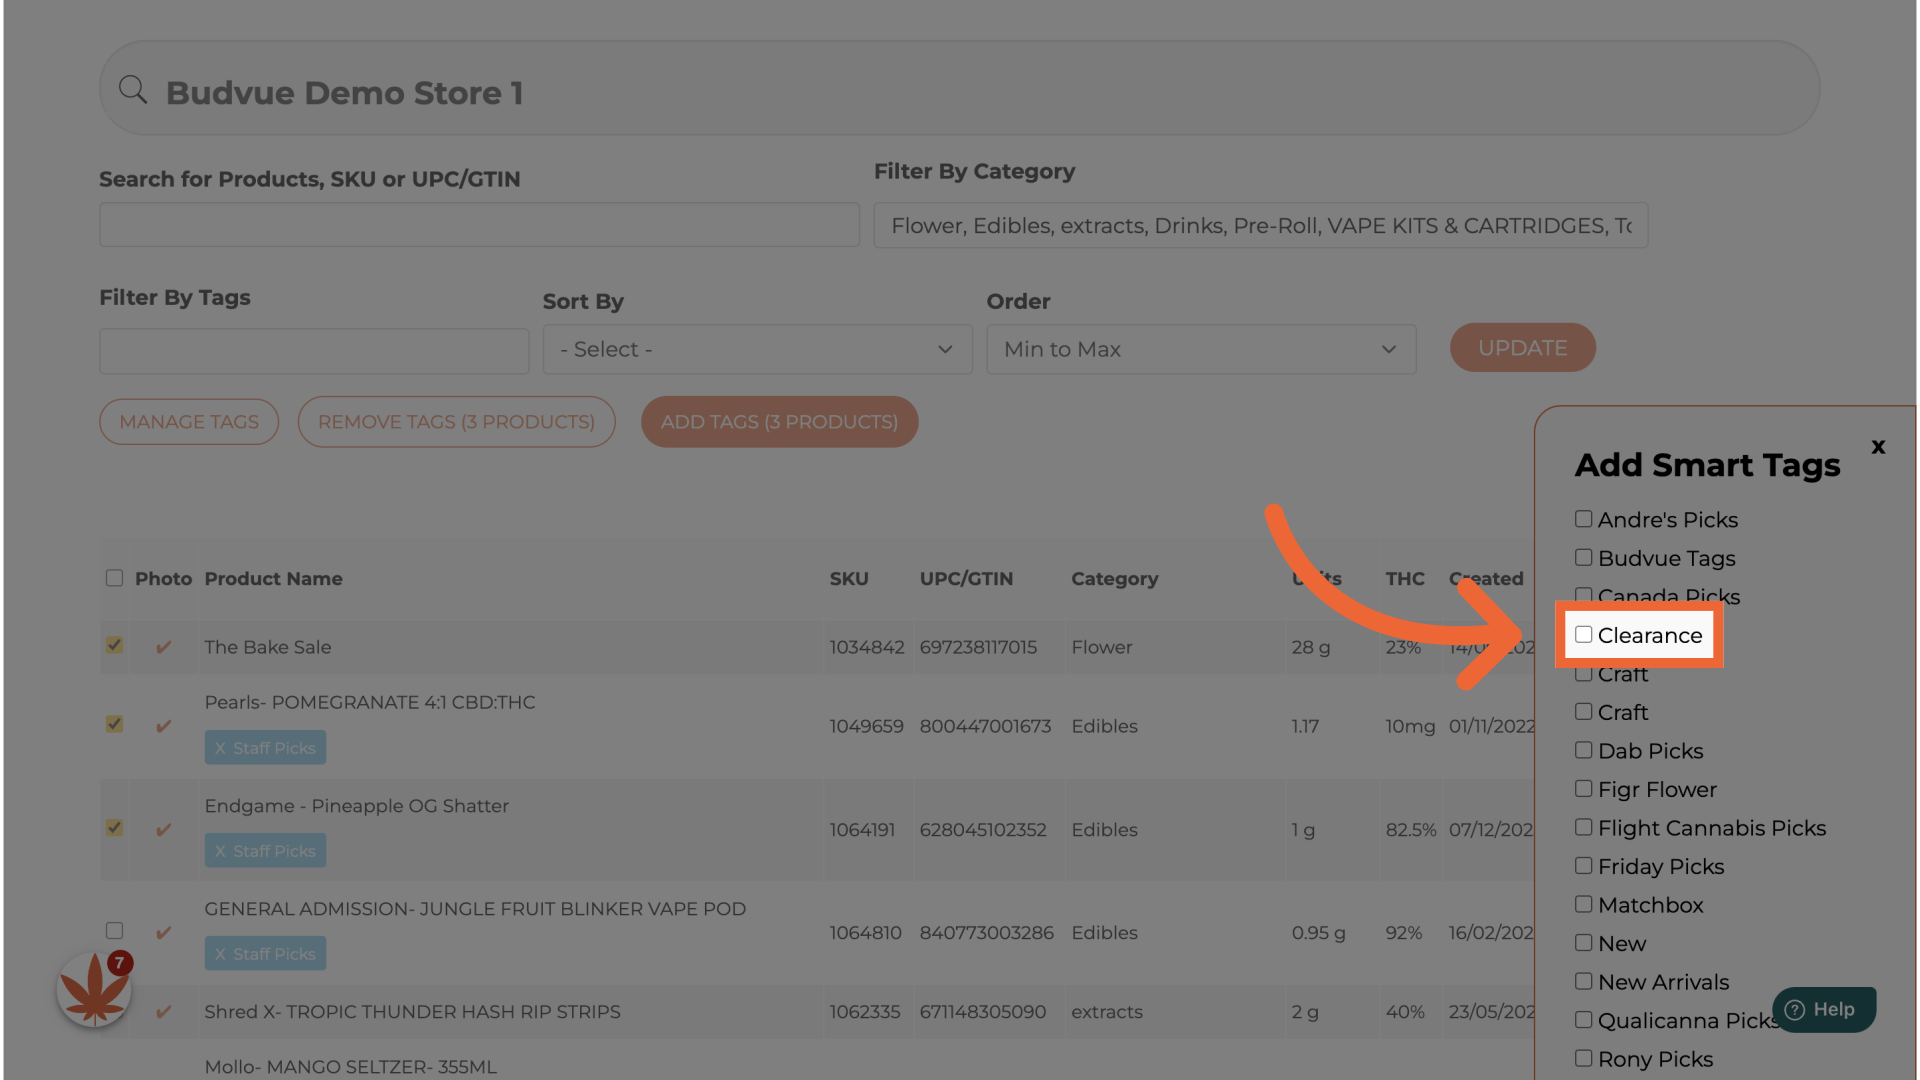Check the Clearance smart tag
1920x1080 pixels.
pyautogui.click(x=1583, y=635)
